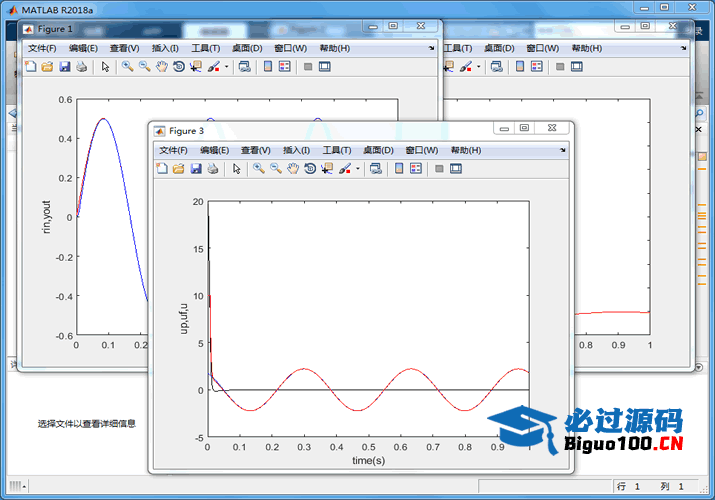
Task: Save Figure 3 using the floppy disk icon
Action: coord(196,169)
